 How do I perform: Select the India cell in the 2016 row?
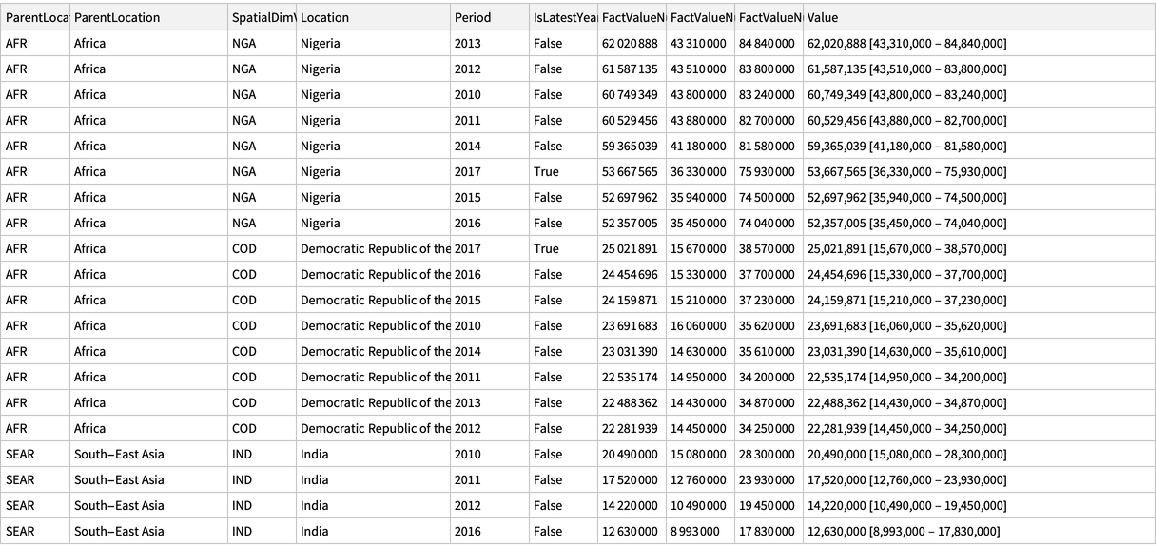[315, 531]
